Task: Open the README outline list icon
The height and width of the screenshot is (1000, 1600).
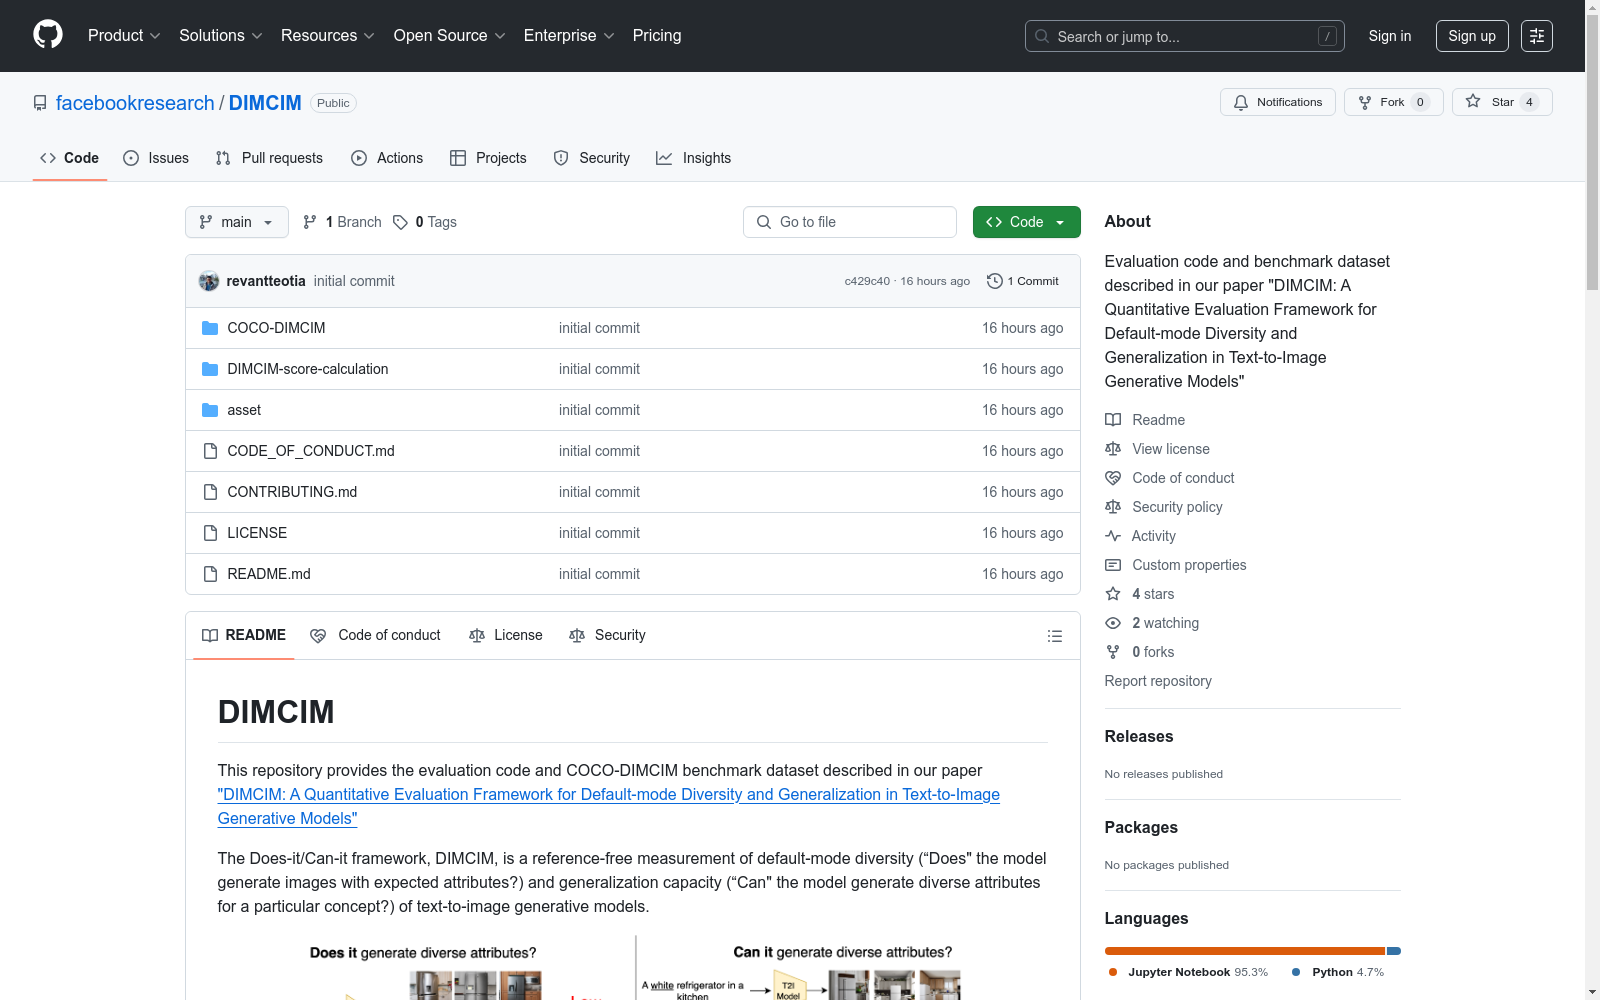Action: pos(1054,636)
